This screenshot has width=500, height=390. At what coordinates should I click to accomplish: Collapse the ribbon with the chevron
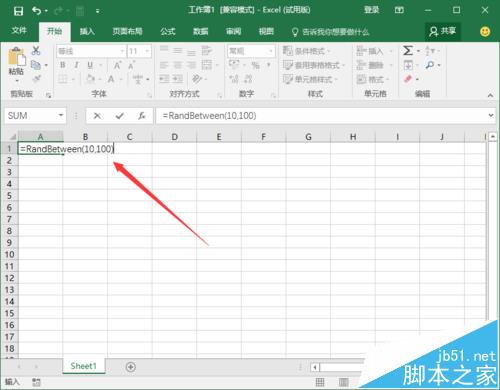(x=490, y=95)
